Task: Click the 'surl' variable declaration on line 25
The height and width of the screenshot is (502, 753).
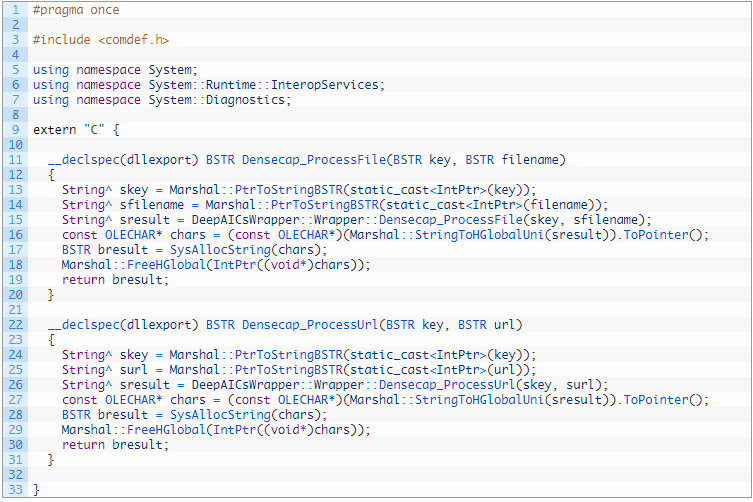Action: coord(134,370)
